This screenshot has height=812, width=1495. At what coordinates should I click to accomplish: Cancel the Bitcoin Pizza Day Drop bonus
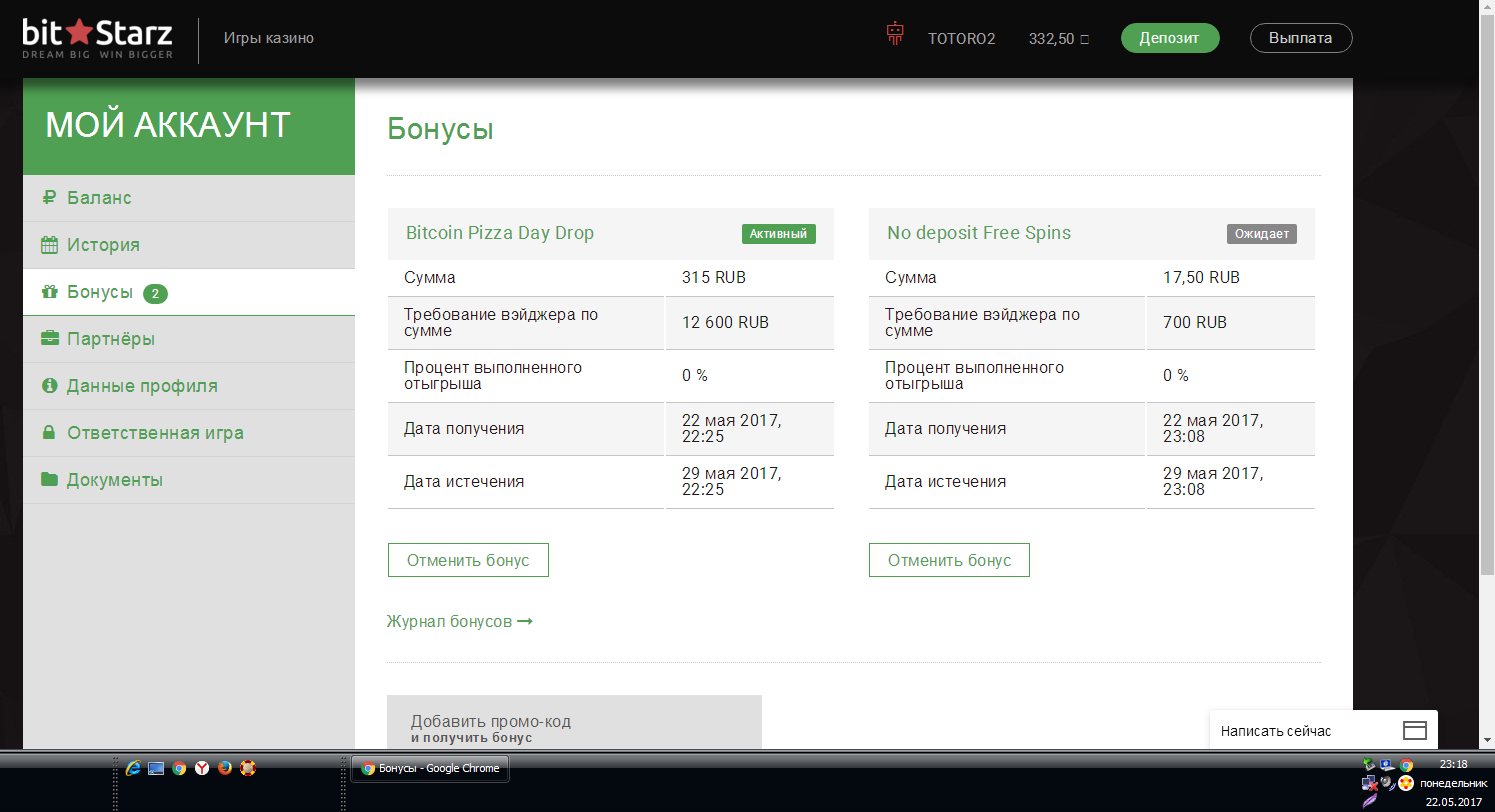click(x=468, y=560)
